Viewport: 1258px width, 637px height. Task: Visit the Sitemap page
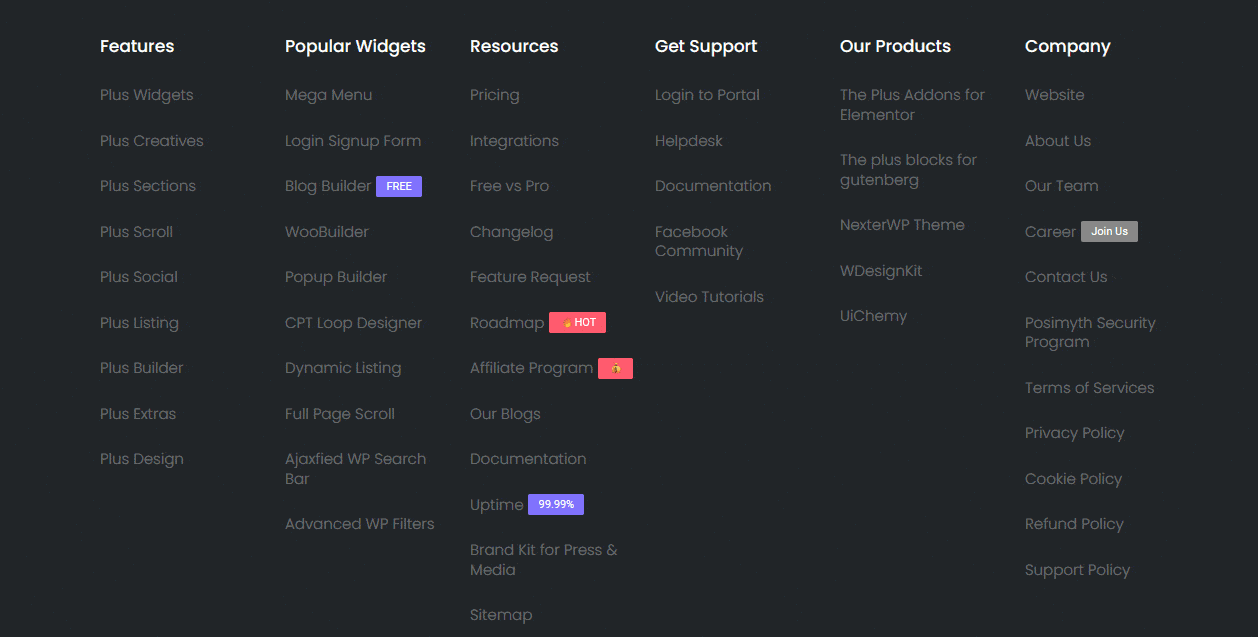point(501,614)
